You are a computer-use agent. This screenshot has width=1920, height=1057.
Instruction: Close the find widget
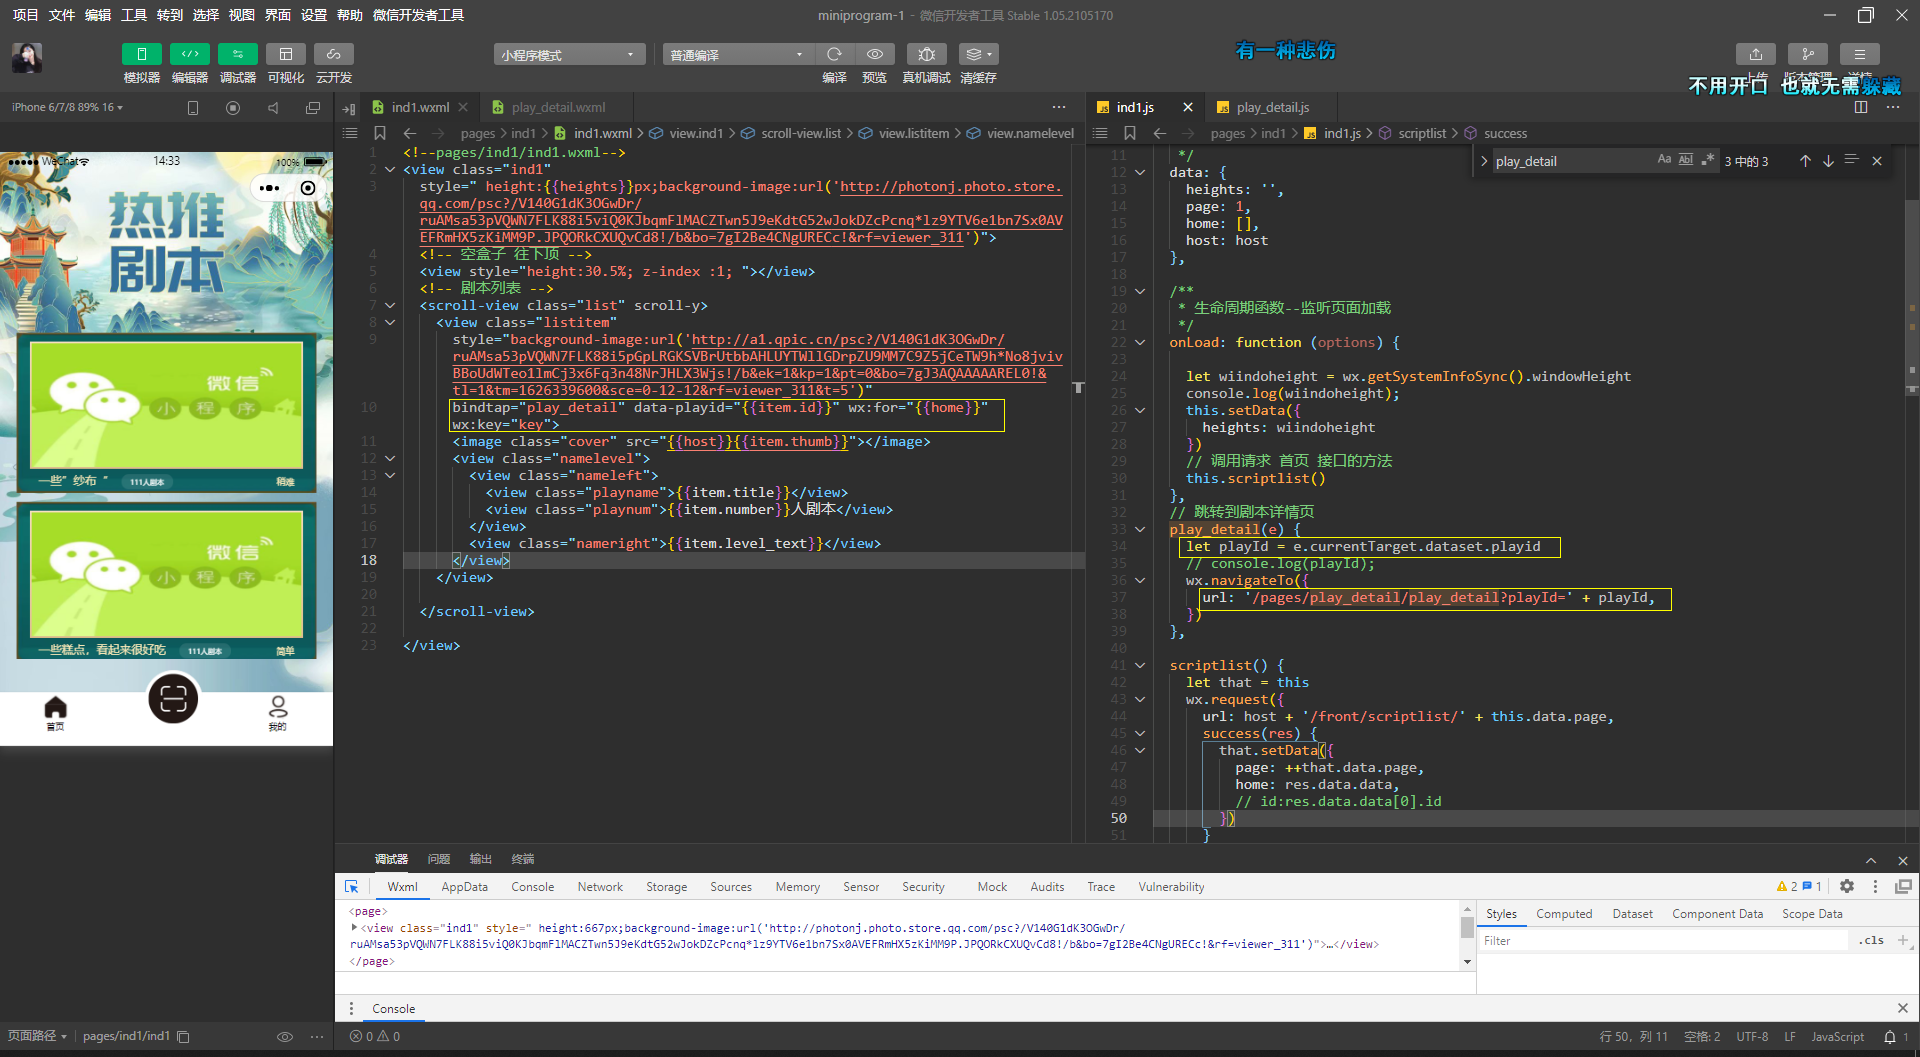pyautogui.click(x=1877, y=161)
